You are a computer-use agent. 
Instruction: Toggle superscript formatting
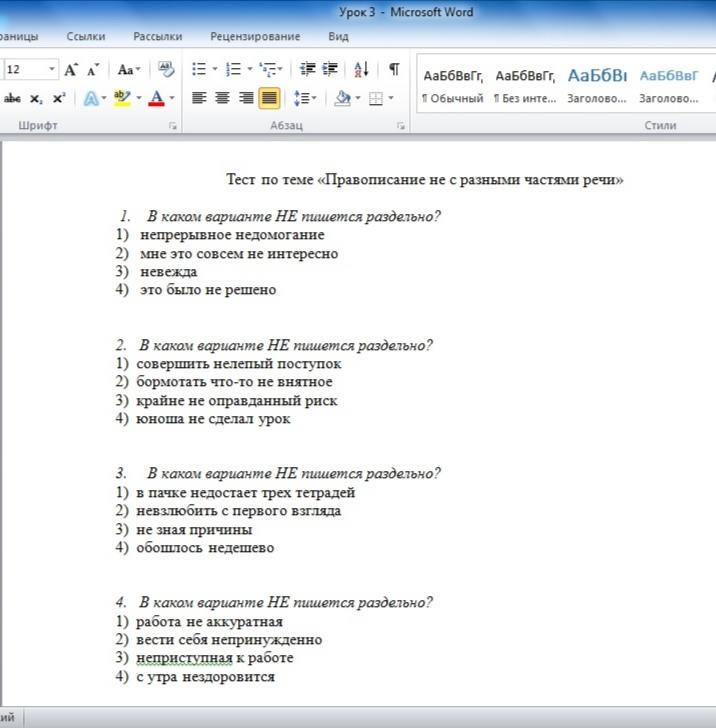pos(59,98)
